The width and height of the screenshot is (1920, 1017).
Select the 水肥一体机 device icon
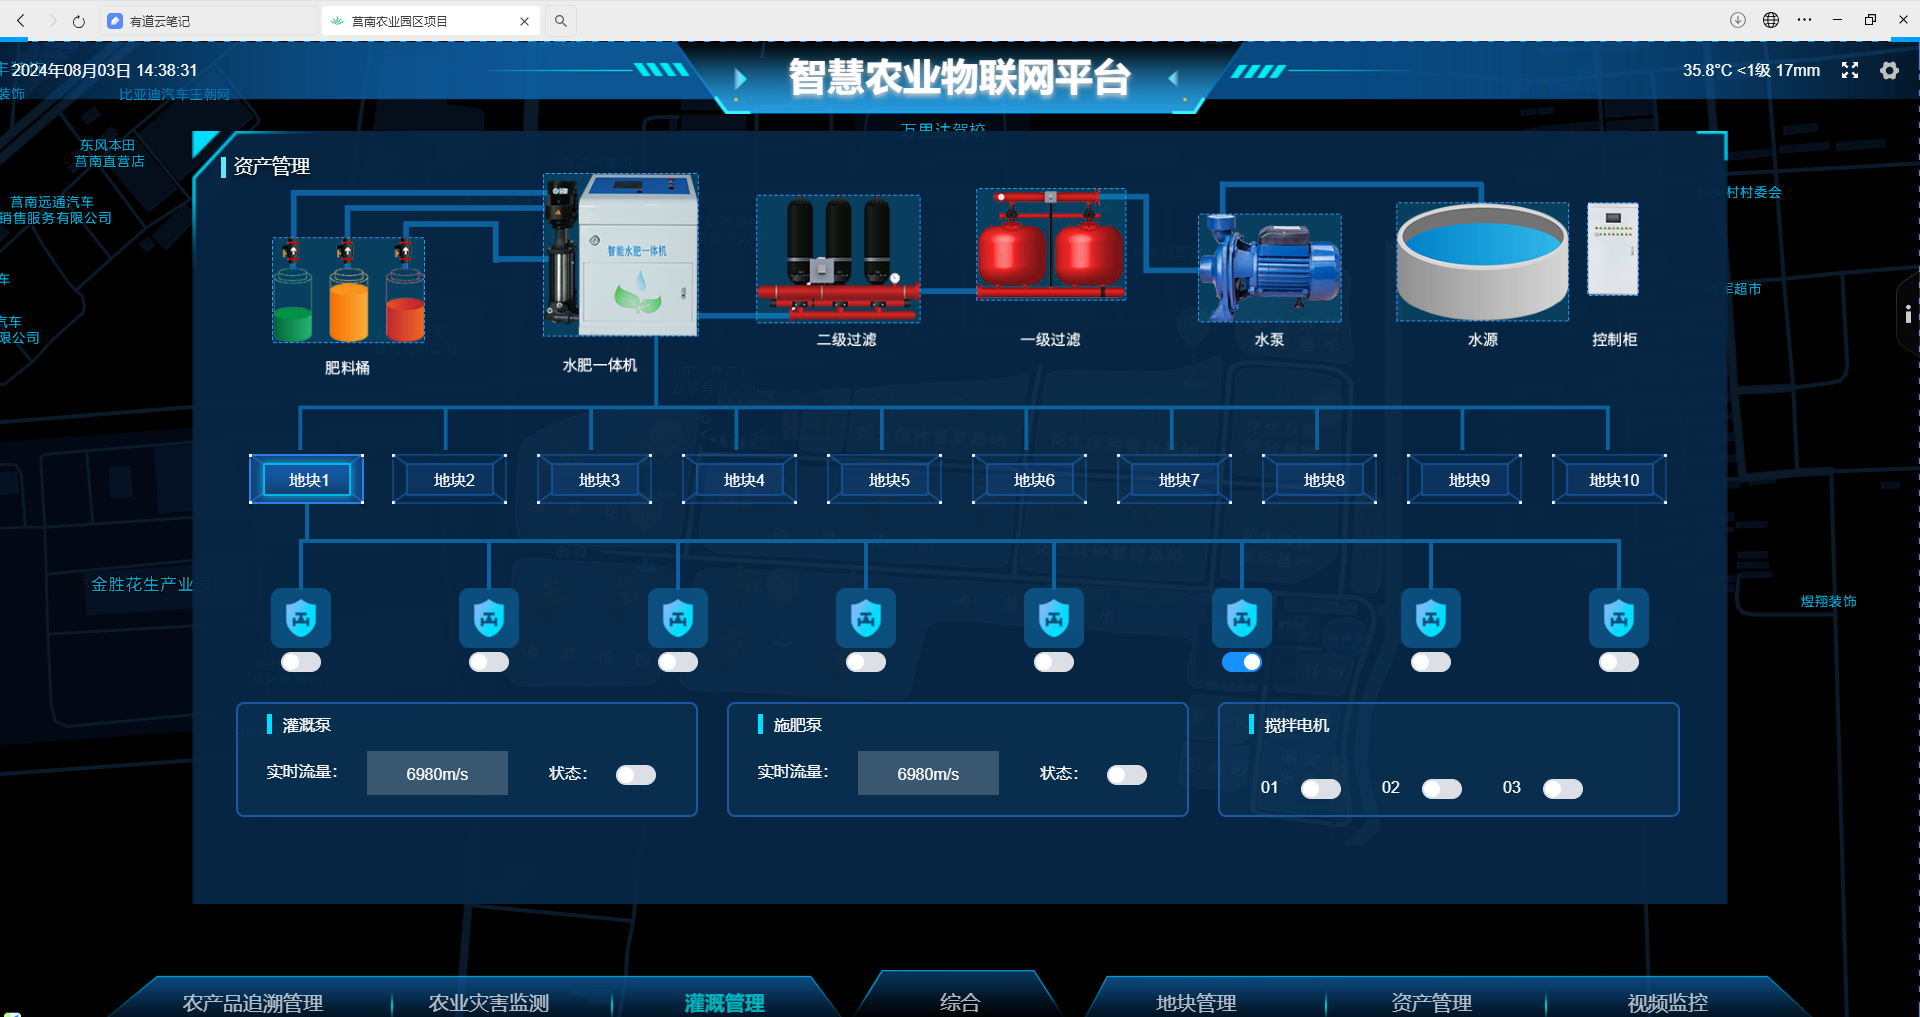click(x=620, y=255)
